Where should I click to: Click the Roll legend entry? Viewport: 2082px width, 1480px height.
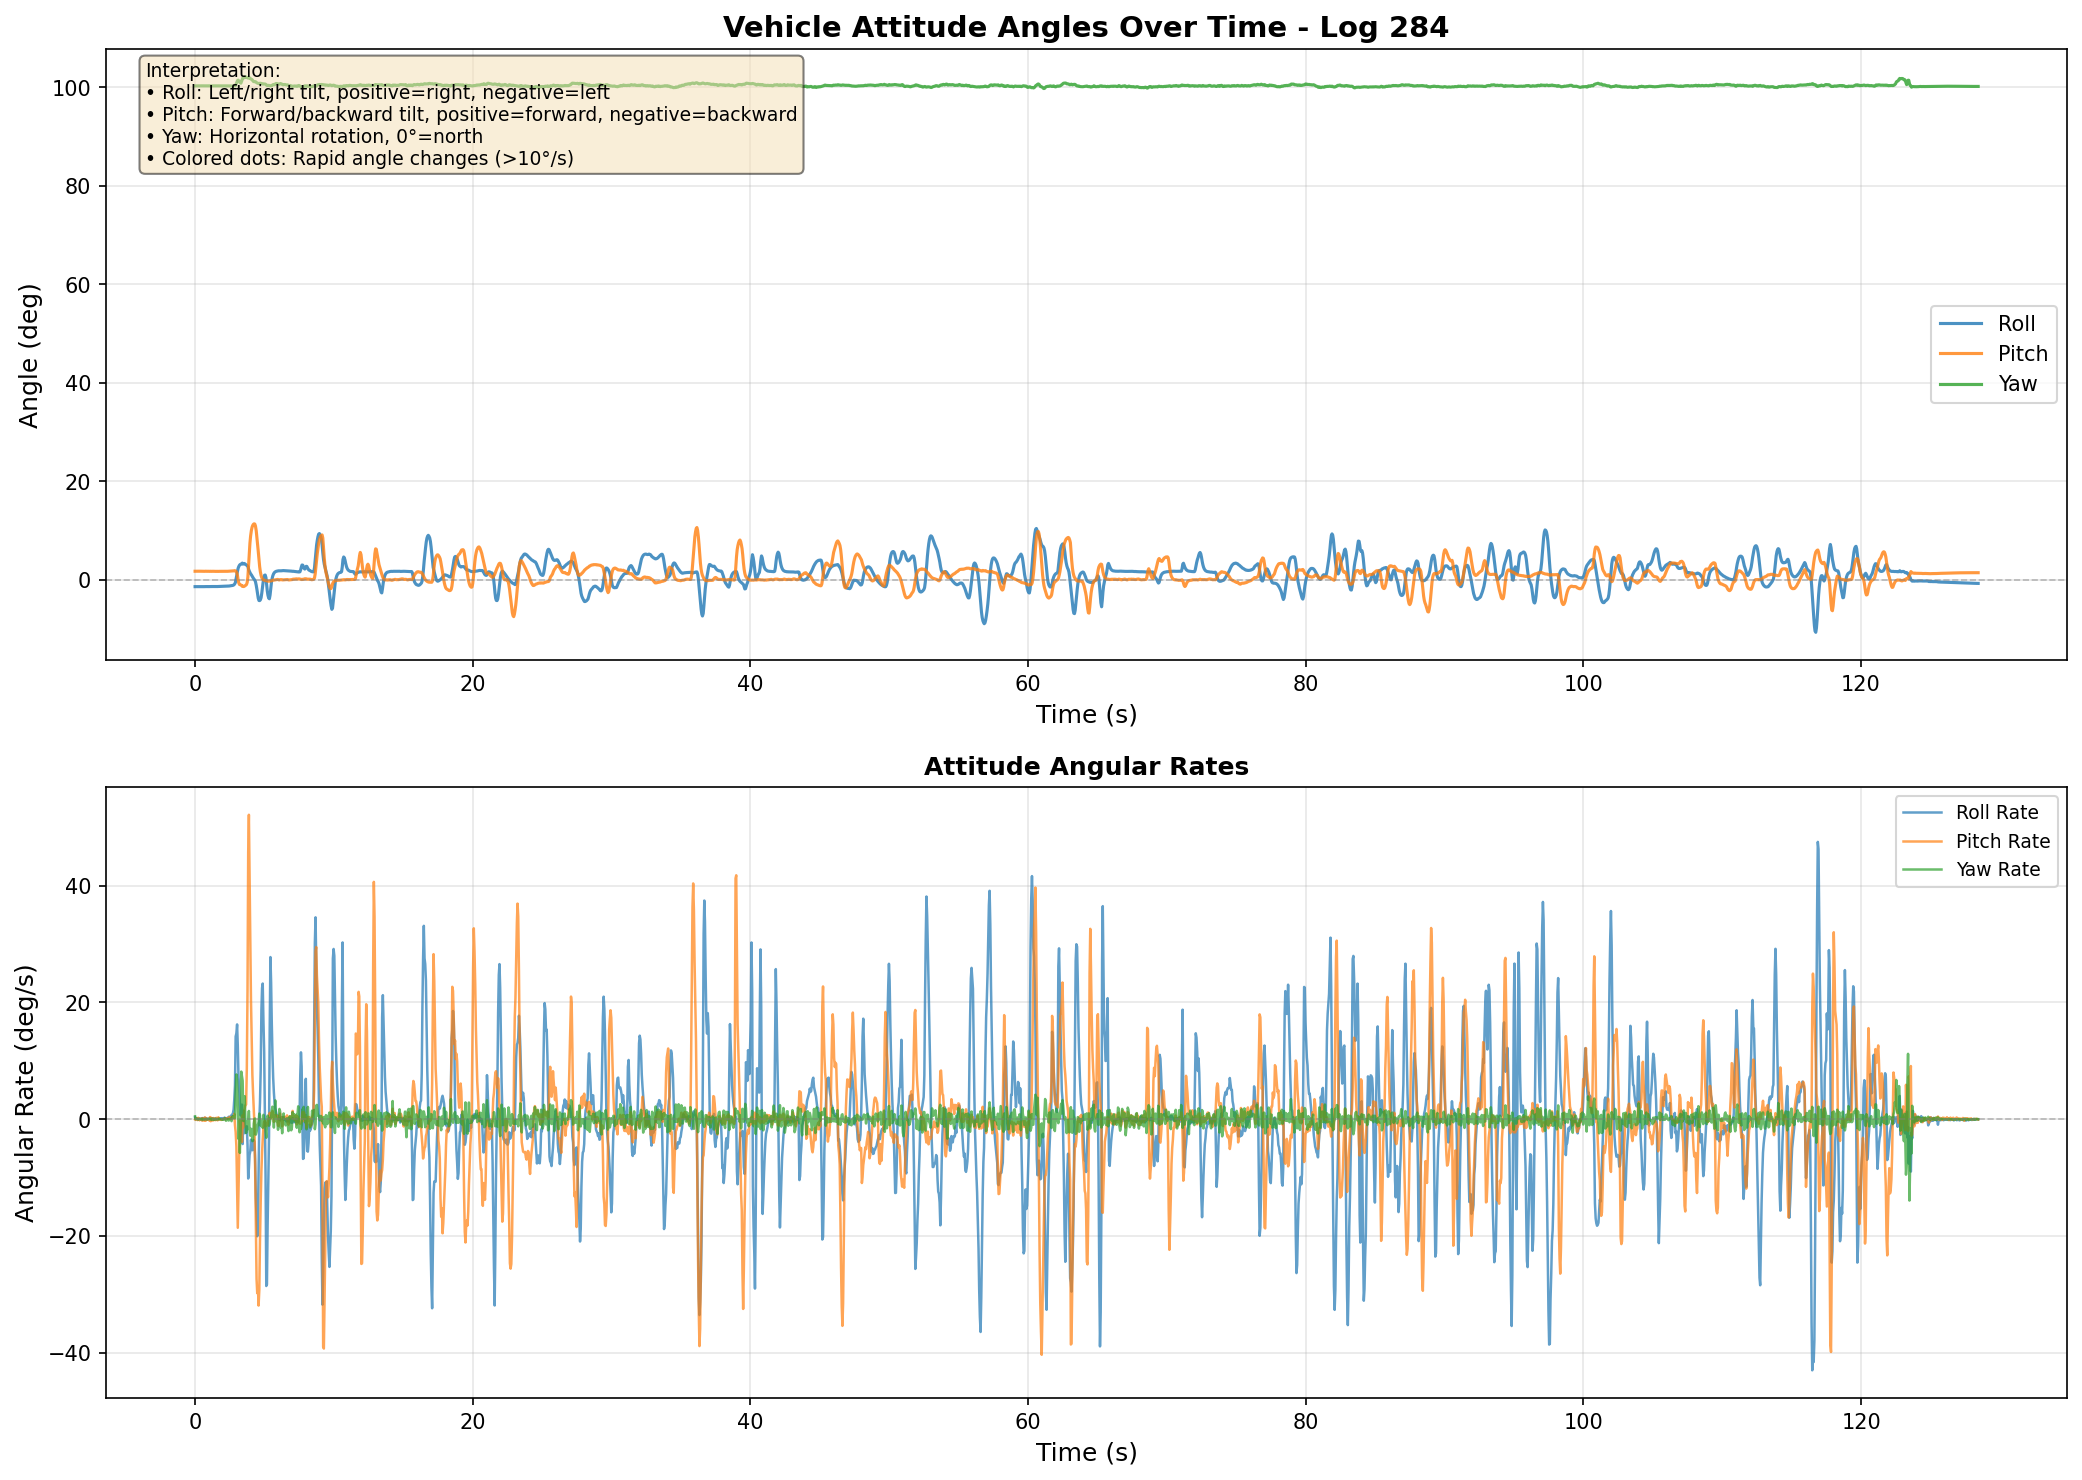(2016, 324)
